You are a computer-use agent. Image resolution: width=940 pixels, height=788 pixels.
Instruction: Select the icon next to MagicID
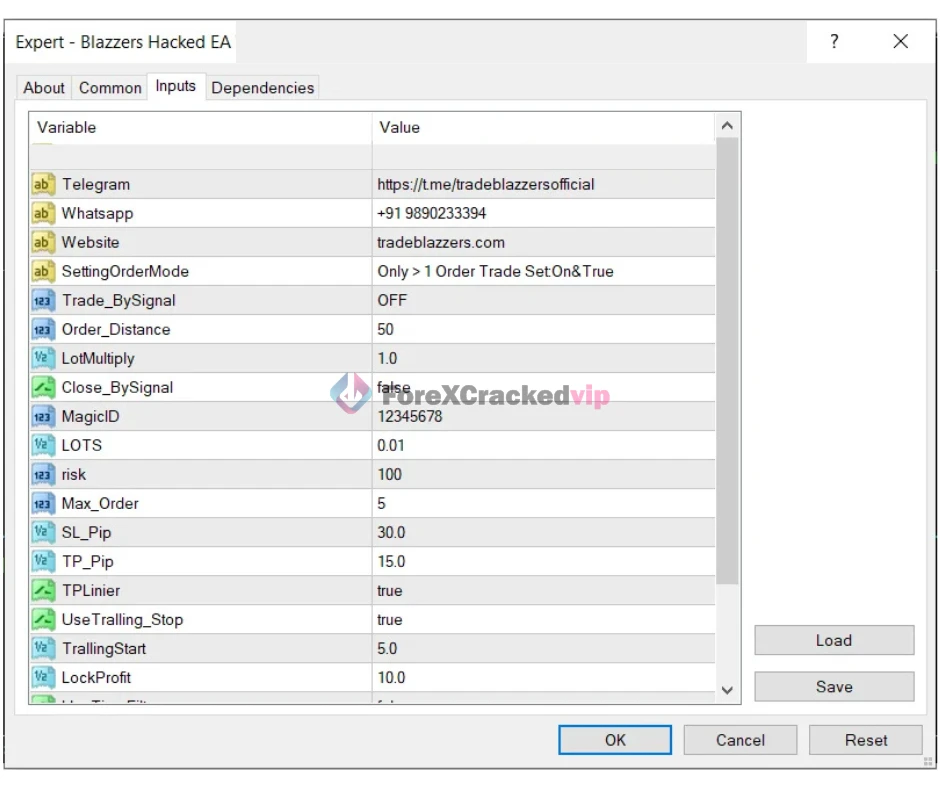43,416
